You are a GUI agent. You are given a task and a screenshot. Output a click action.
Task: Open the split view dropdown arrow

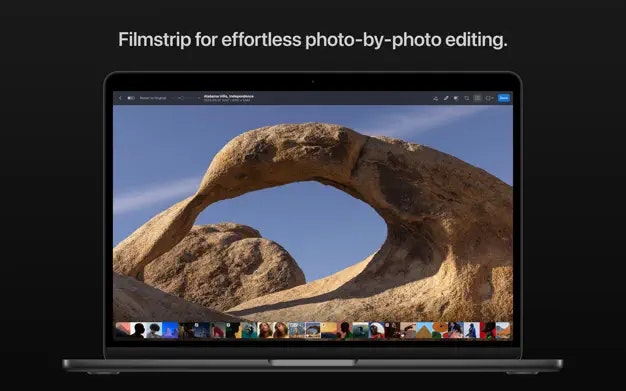(x=493, y=98)
